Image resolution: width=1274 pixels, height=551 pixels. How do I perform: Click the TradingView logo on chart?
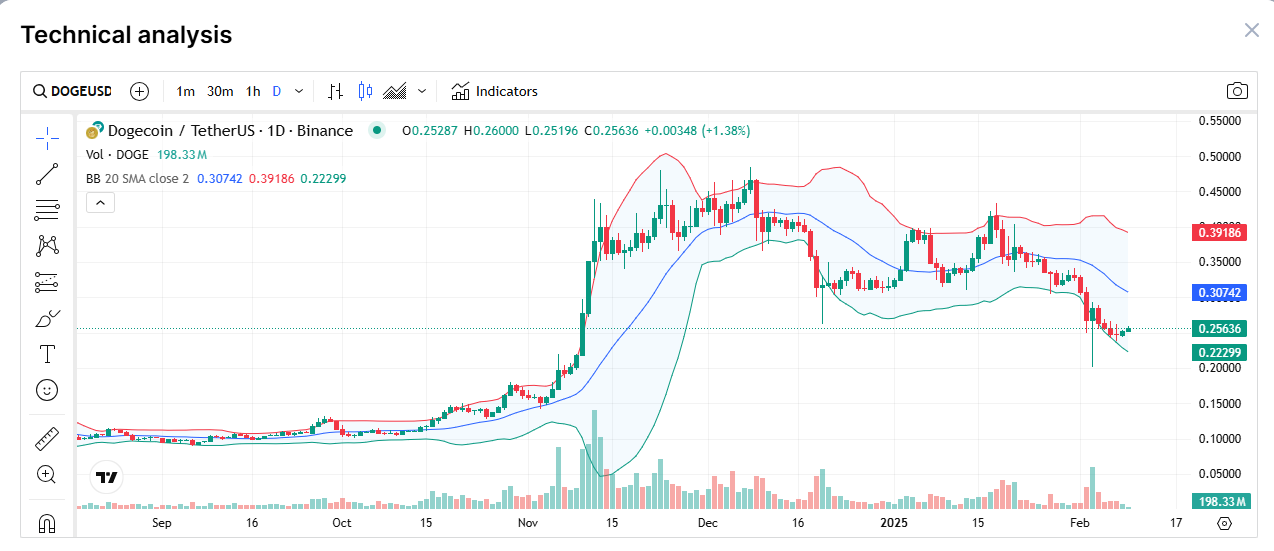(x=107, y=477)
